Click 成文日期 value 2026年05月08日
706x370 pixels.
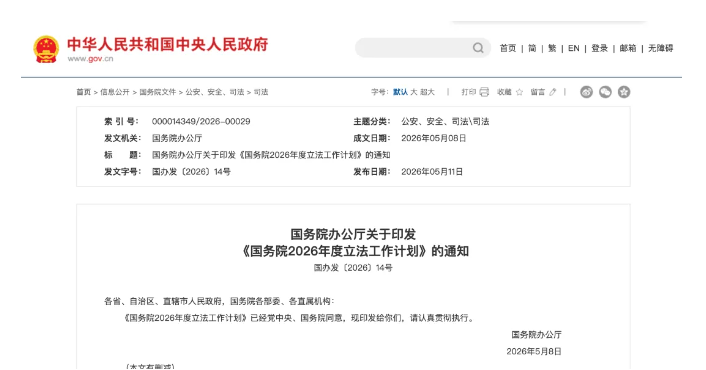(x=434, y=138)
